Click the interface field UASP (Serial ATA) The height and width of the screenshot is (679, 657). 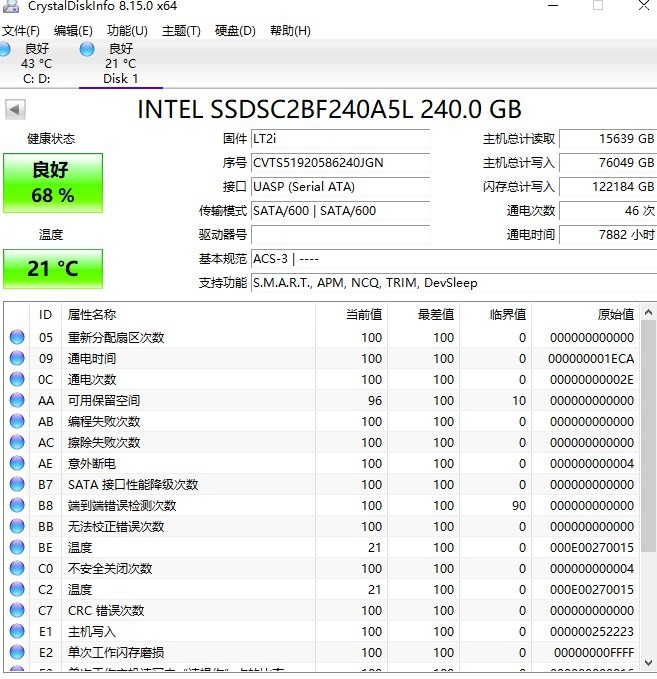click(340, 187)
